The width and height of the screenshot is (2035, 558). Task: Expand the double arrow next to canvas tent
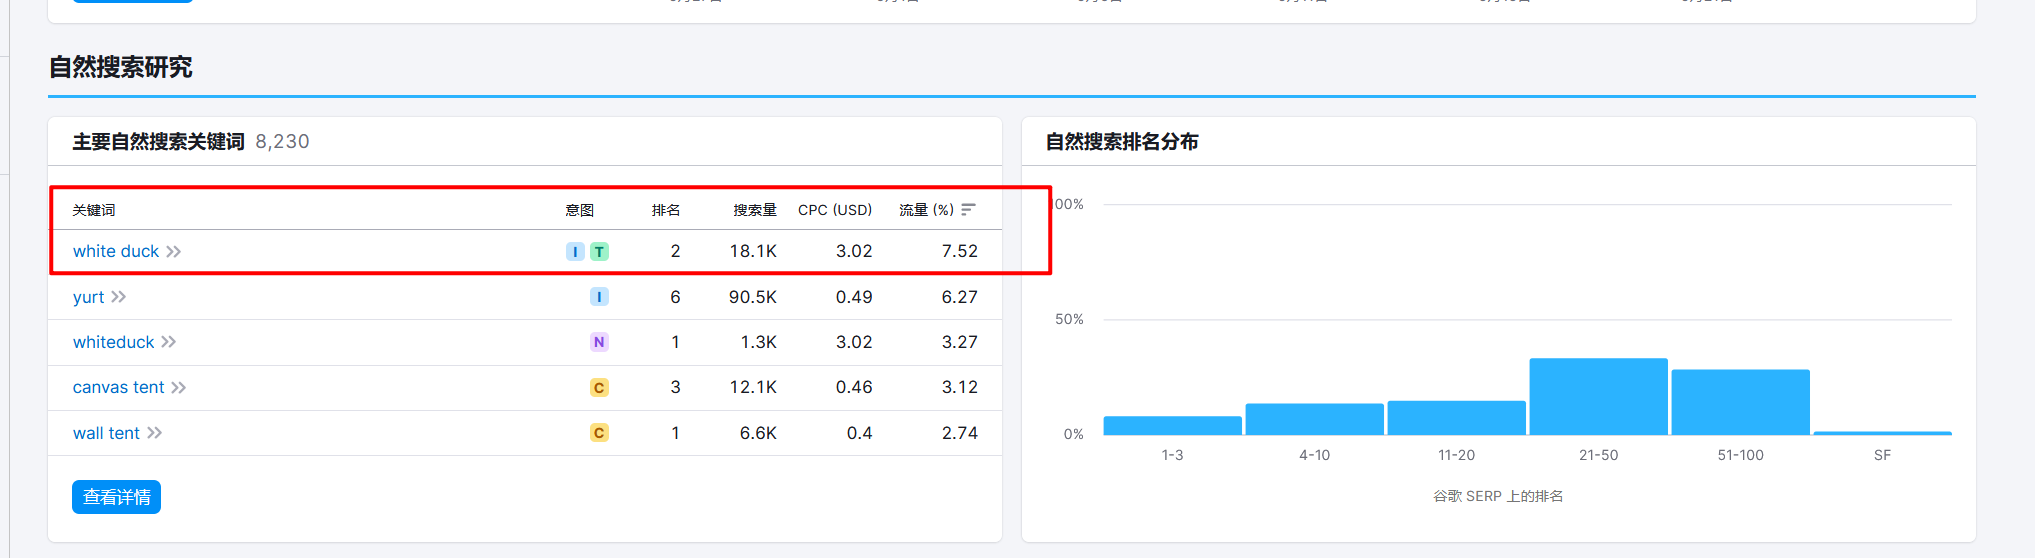tap(179, 388)
